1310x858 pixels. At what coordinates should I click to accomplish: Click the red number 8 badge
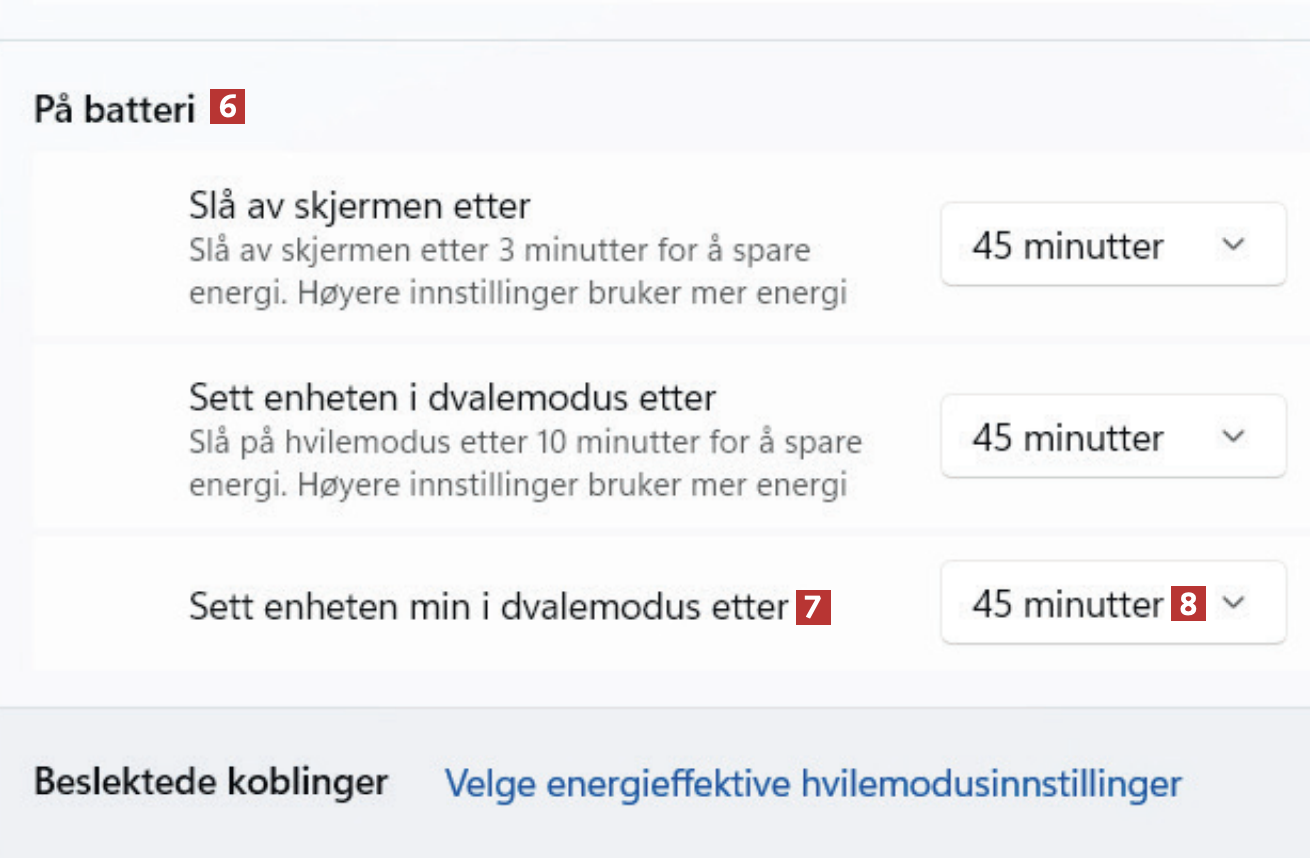1188,604
